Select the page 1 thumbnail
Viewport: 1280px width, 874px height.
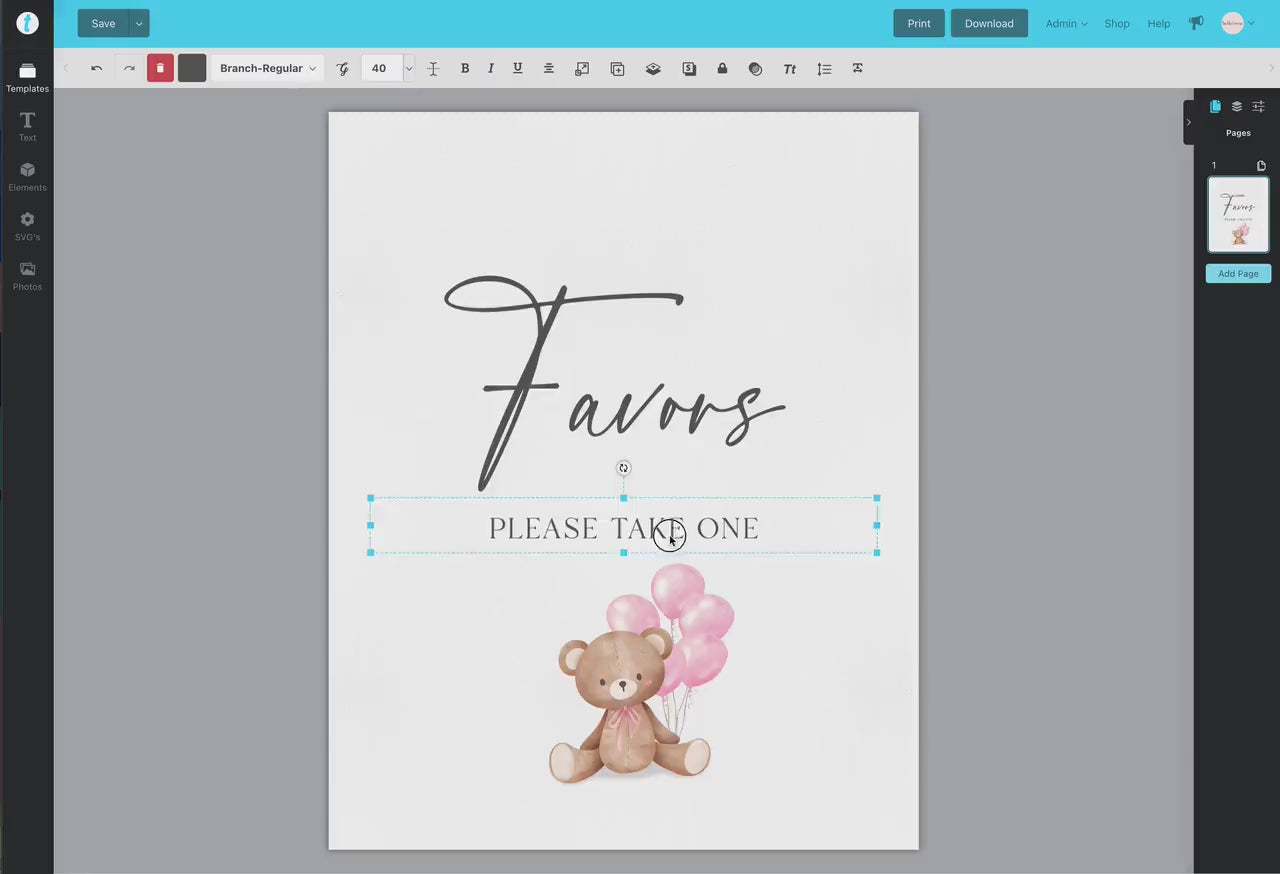[1238, 214]
